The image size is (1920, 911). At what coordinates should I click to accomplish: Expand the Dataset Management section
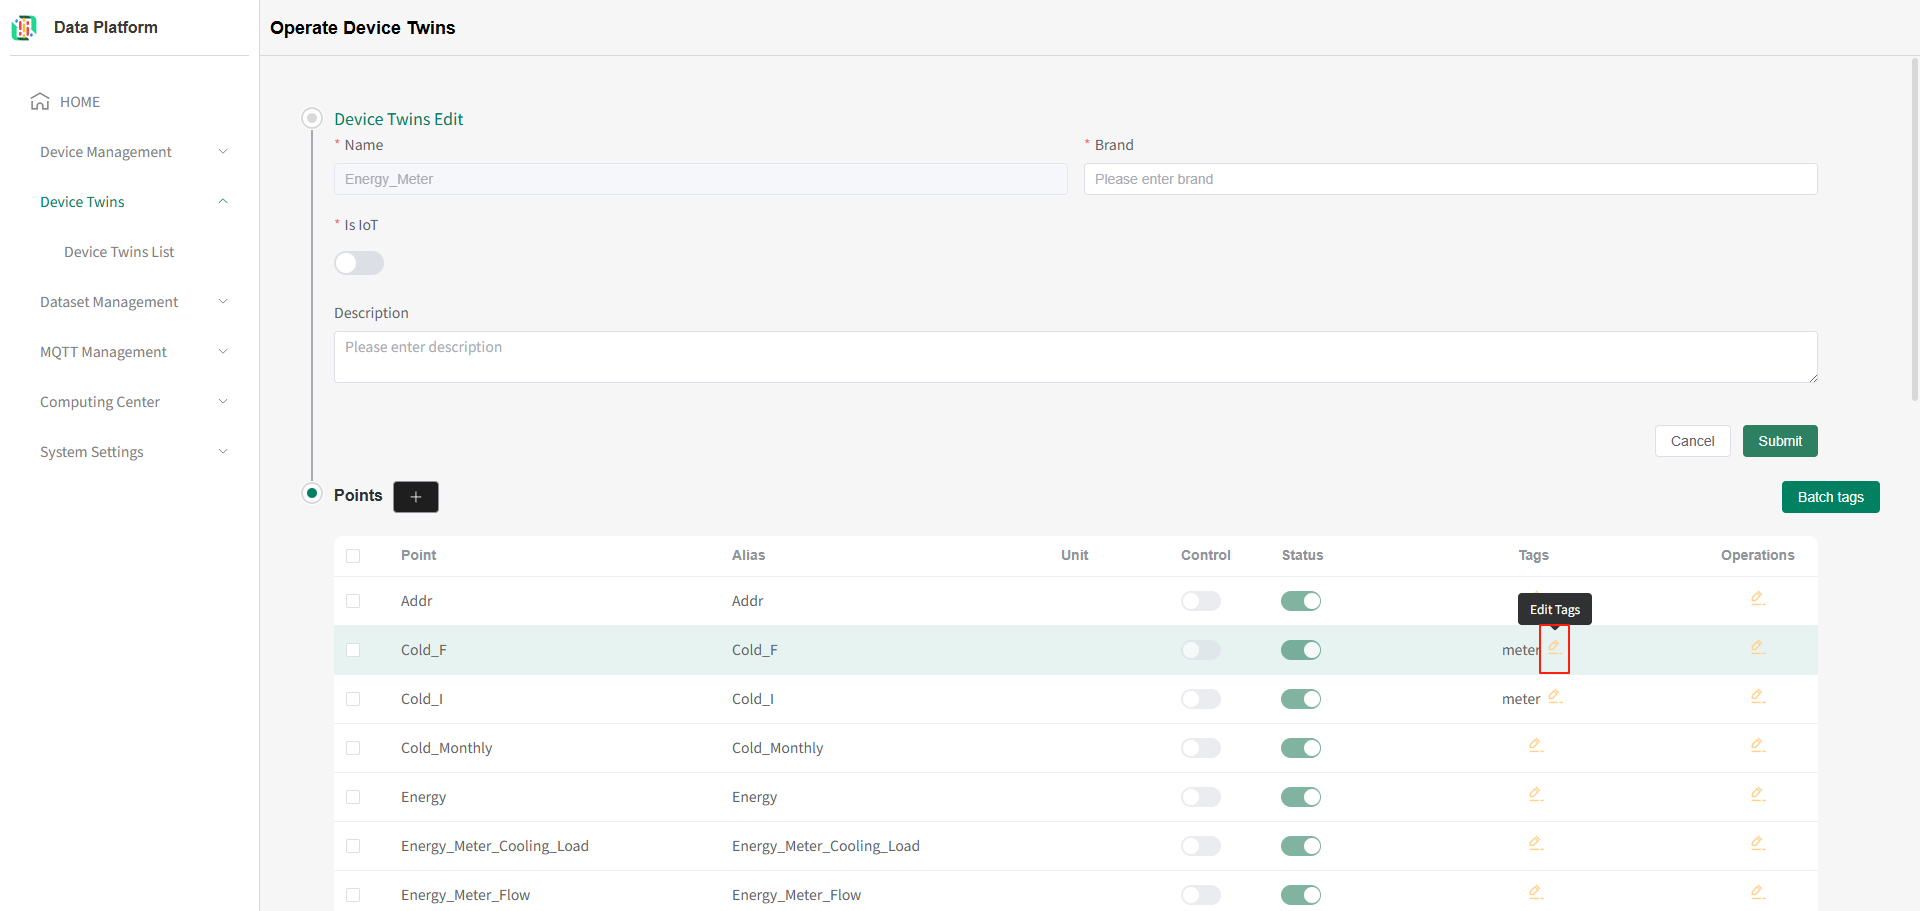click(x=133, y=302)
